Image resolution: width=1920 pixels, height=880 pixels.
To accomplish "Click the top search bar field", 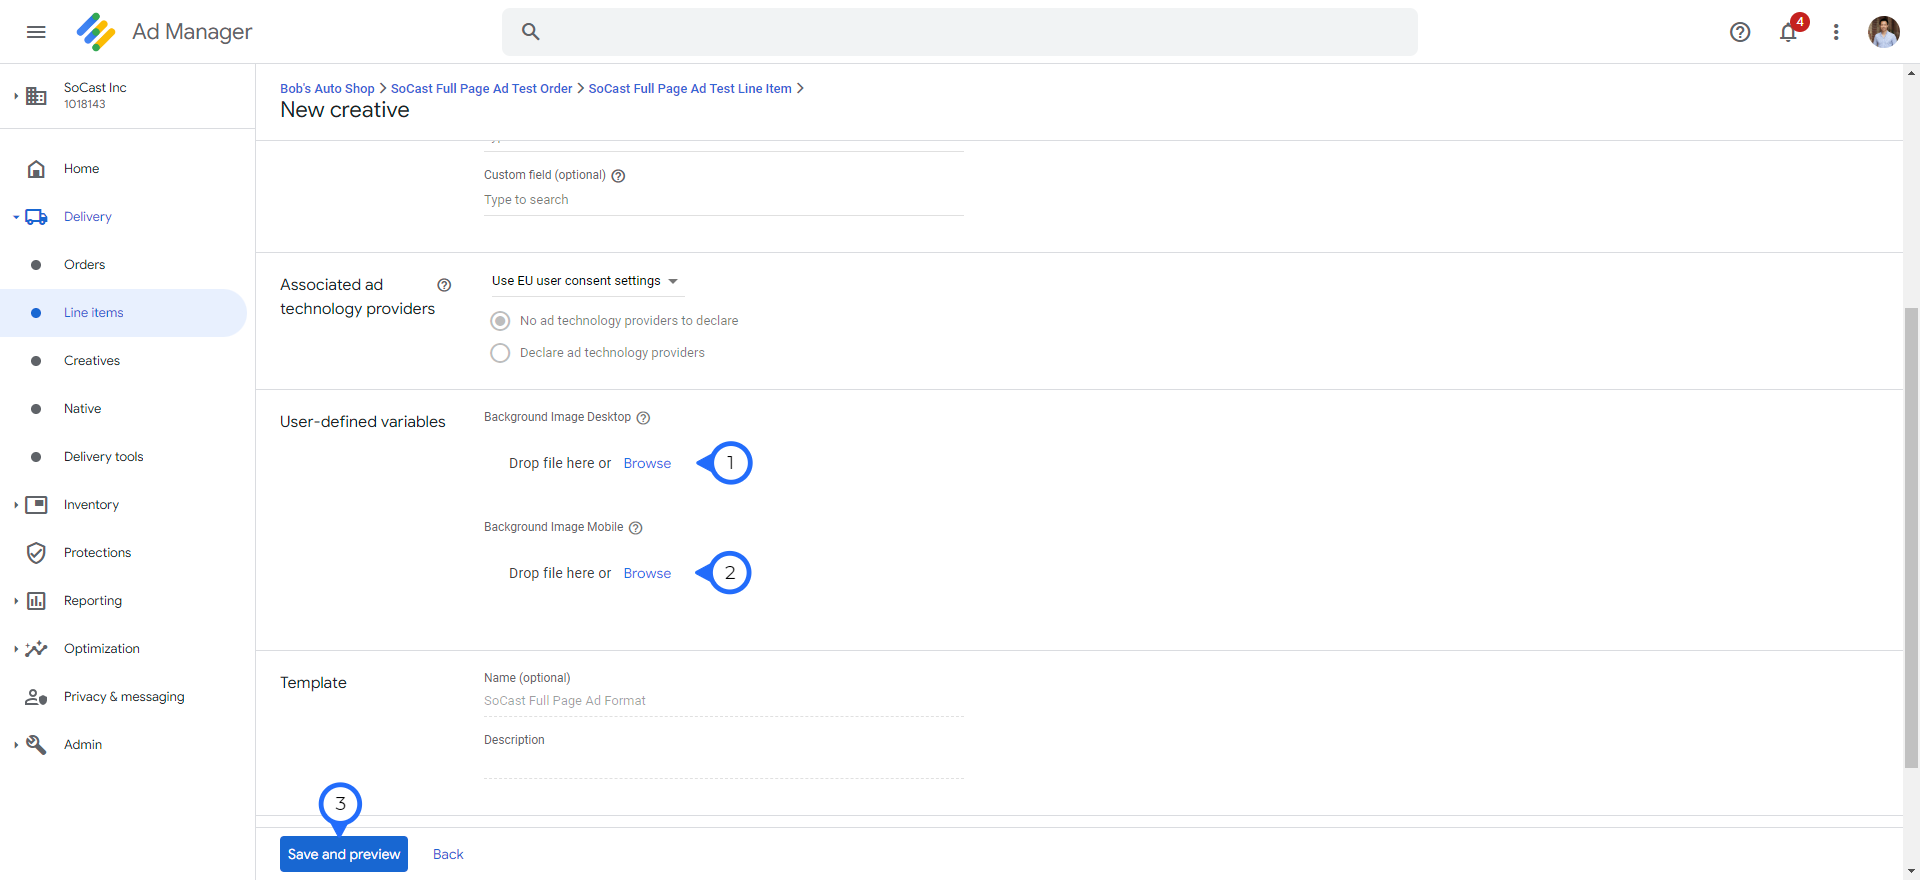I will (x=960, y=32).
